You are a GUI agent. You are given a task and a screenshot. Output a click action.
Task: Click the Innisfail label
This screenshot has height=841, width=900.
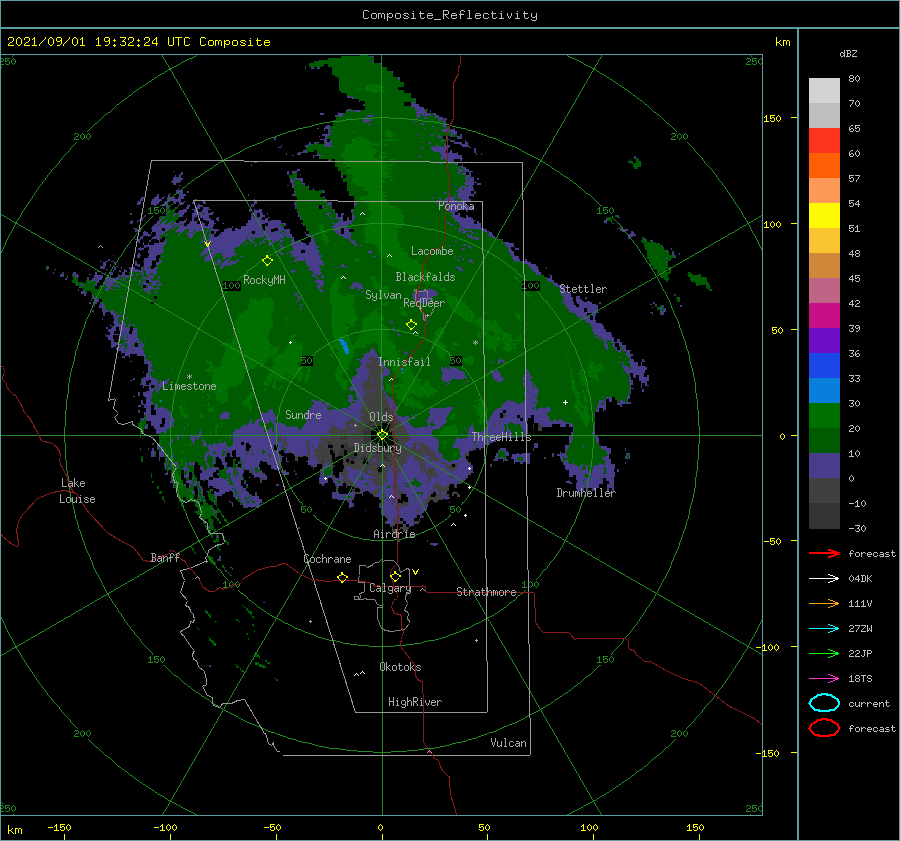coord(404,362)
